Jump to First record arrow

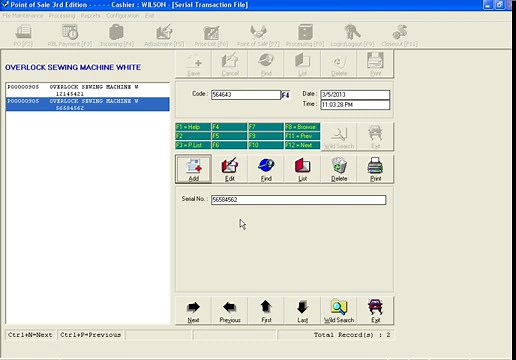pos(266,311)
